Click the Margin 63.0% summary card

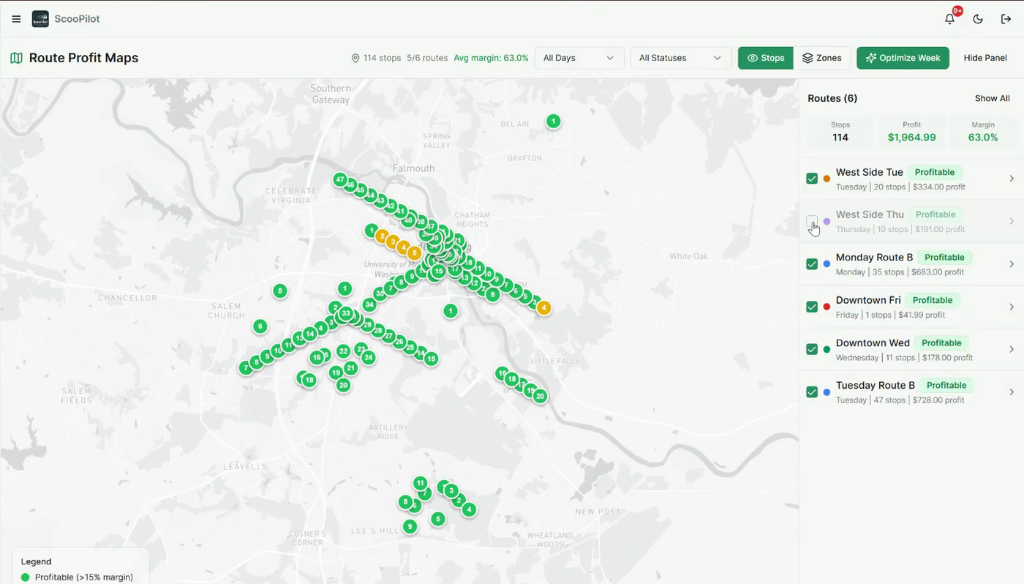pyautogui.click(x=982, y=131)
